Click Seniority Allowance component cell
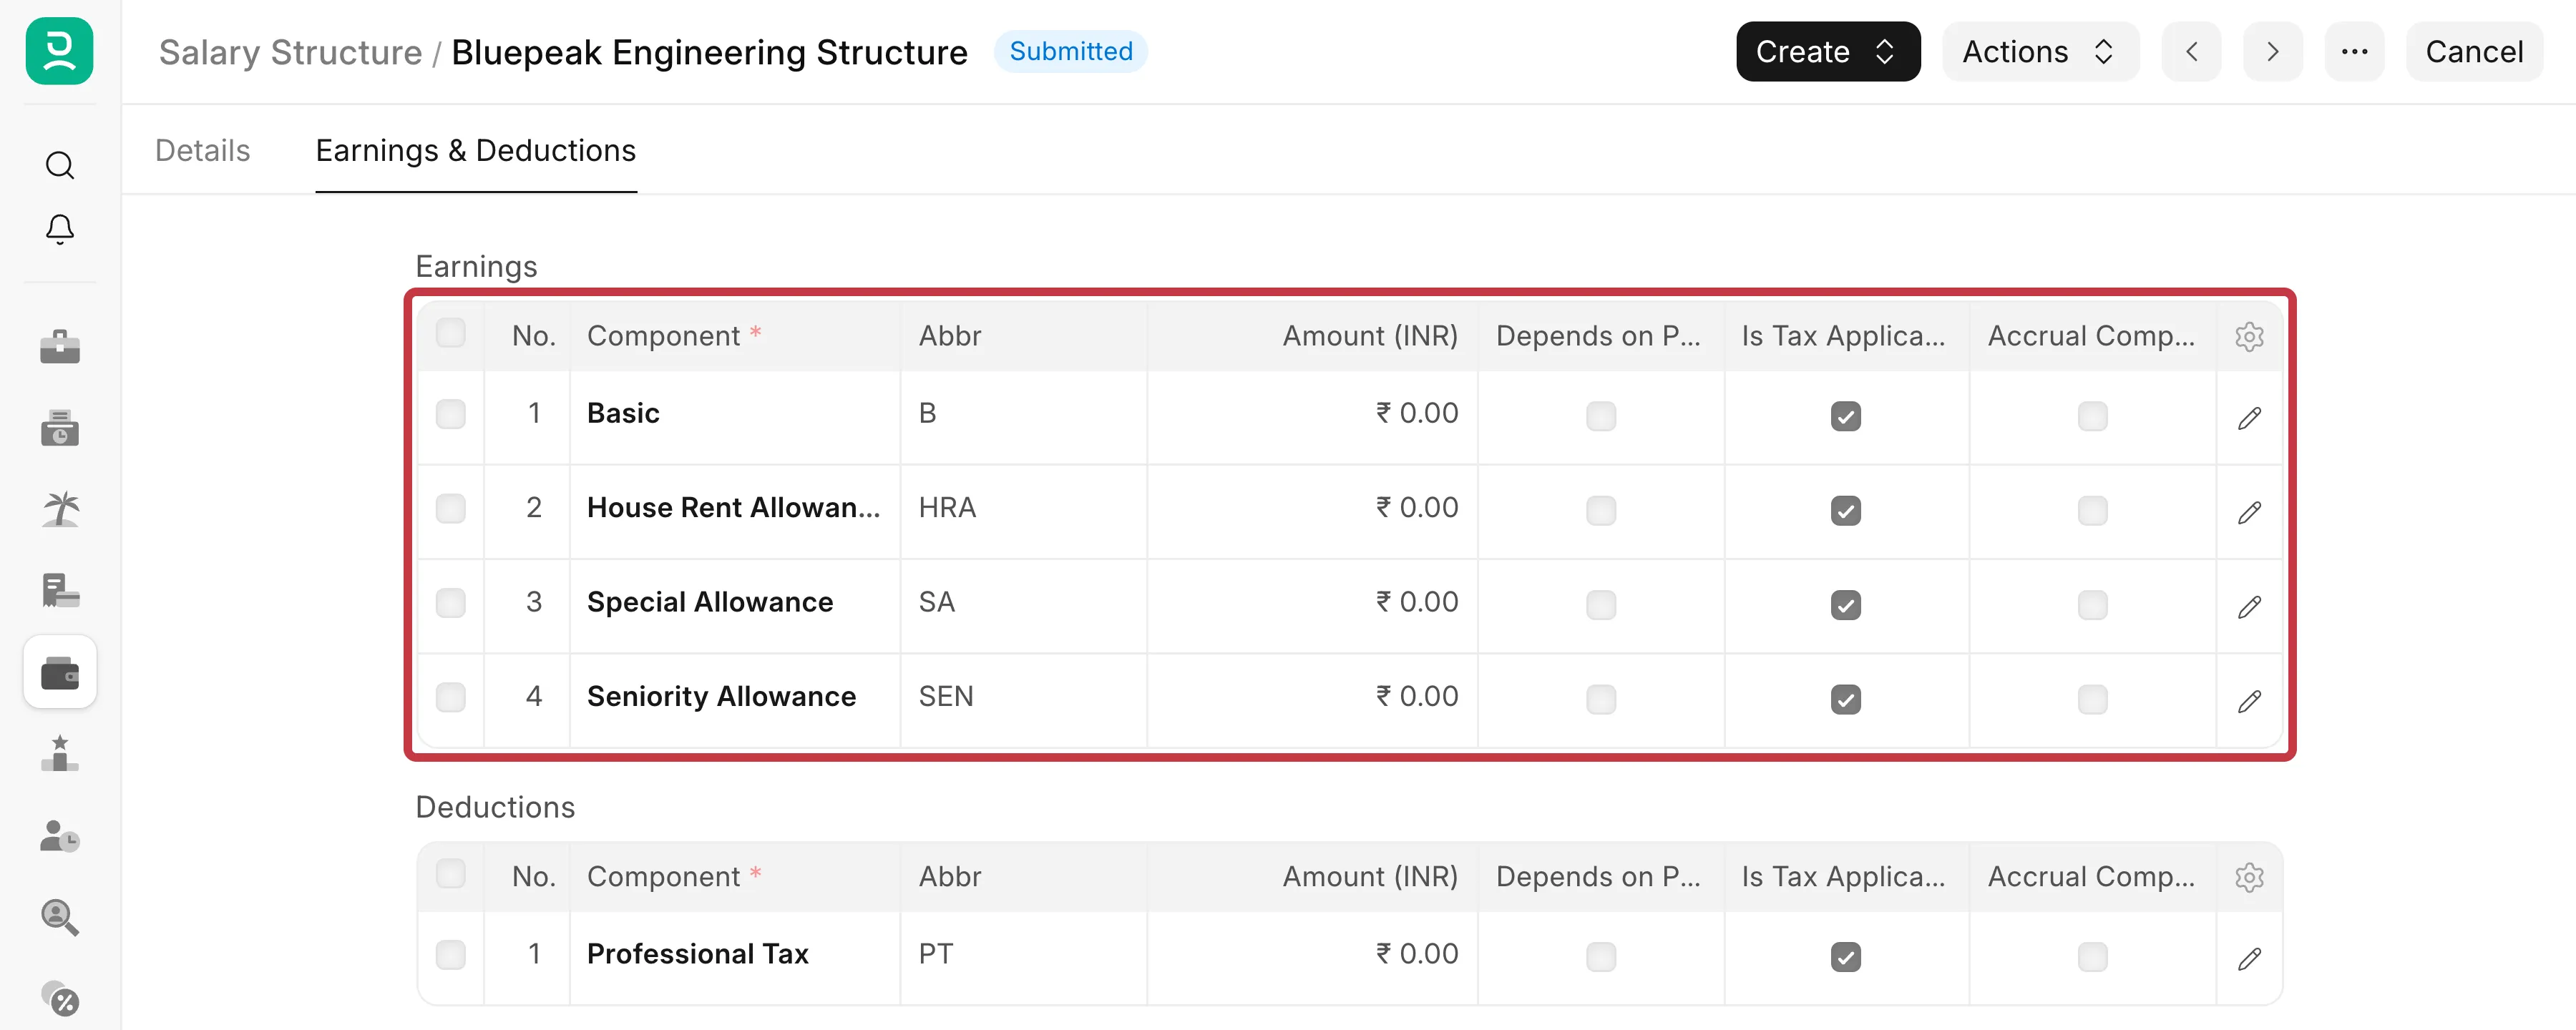The image size is (2576, 1030). click(735, 700)
